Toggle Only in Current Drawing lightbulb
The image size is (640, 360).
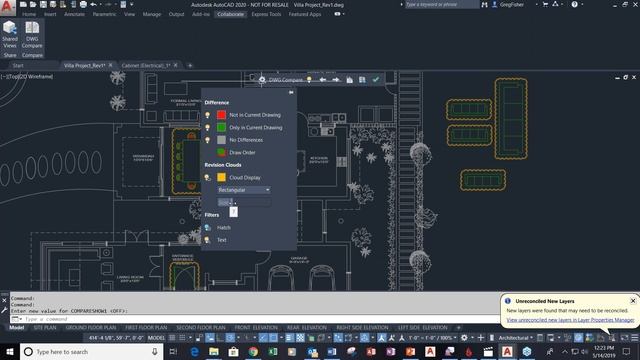[207, 128]
